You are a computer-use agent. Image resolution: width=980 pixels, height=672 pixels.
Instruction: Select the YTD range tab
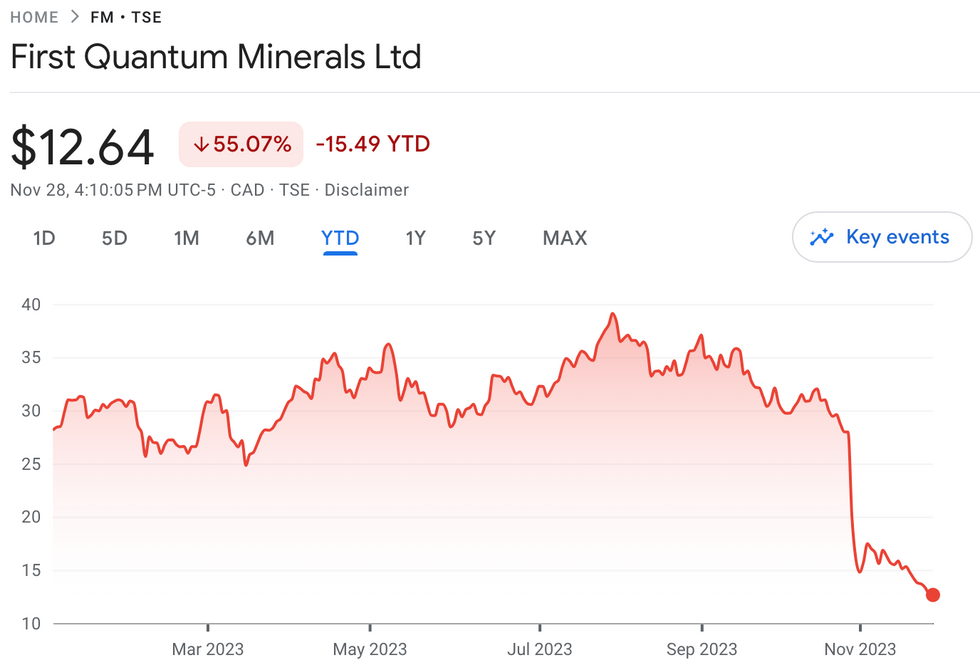pos(340,238)
